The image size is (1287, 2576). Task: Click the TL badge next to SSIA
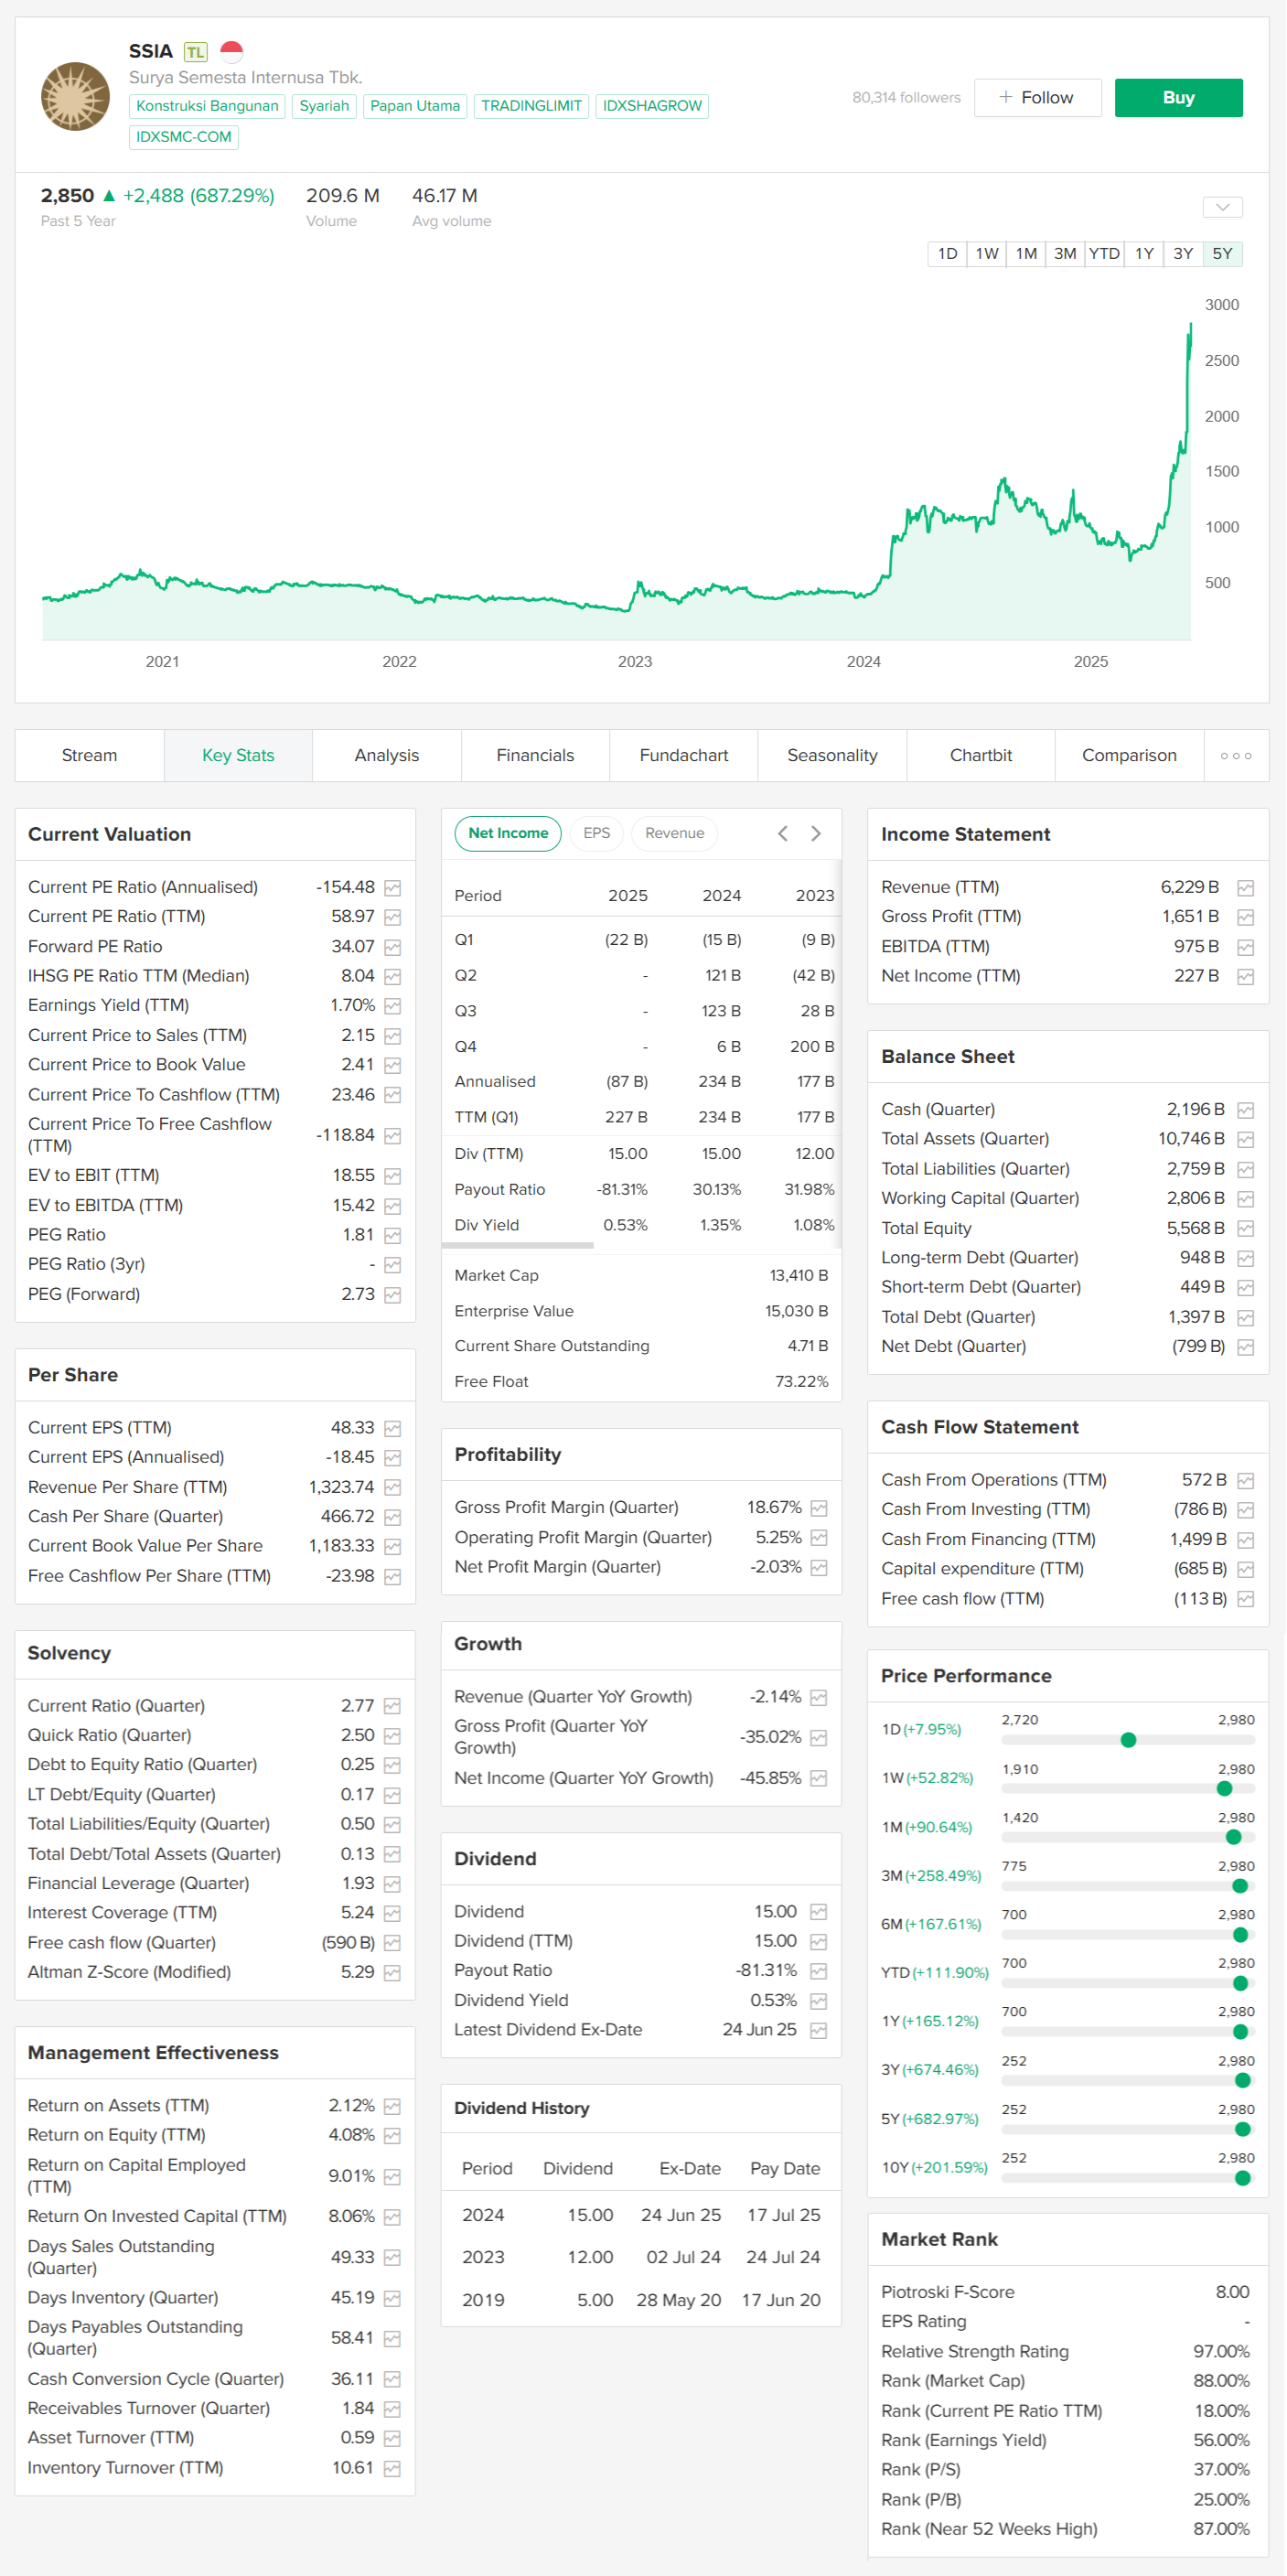coord(196,52)
